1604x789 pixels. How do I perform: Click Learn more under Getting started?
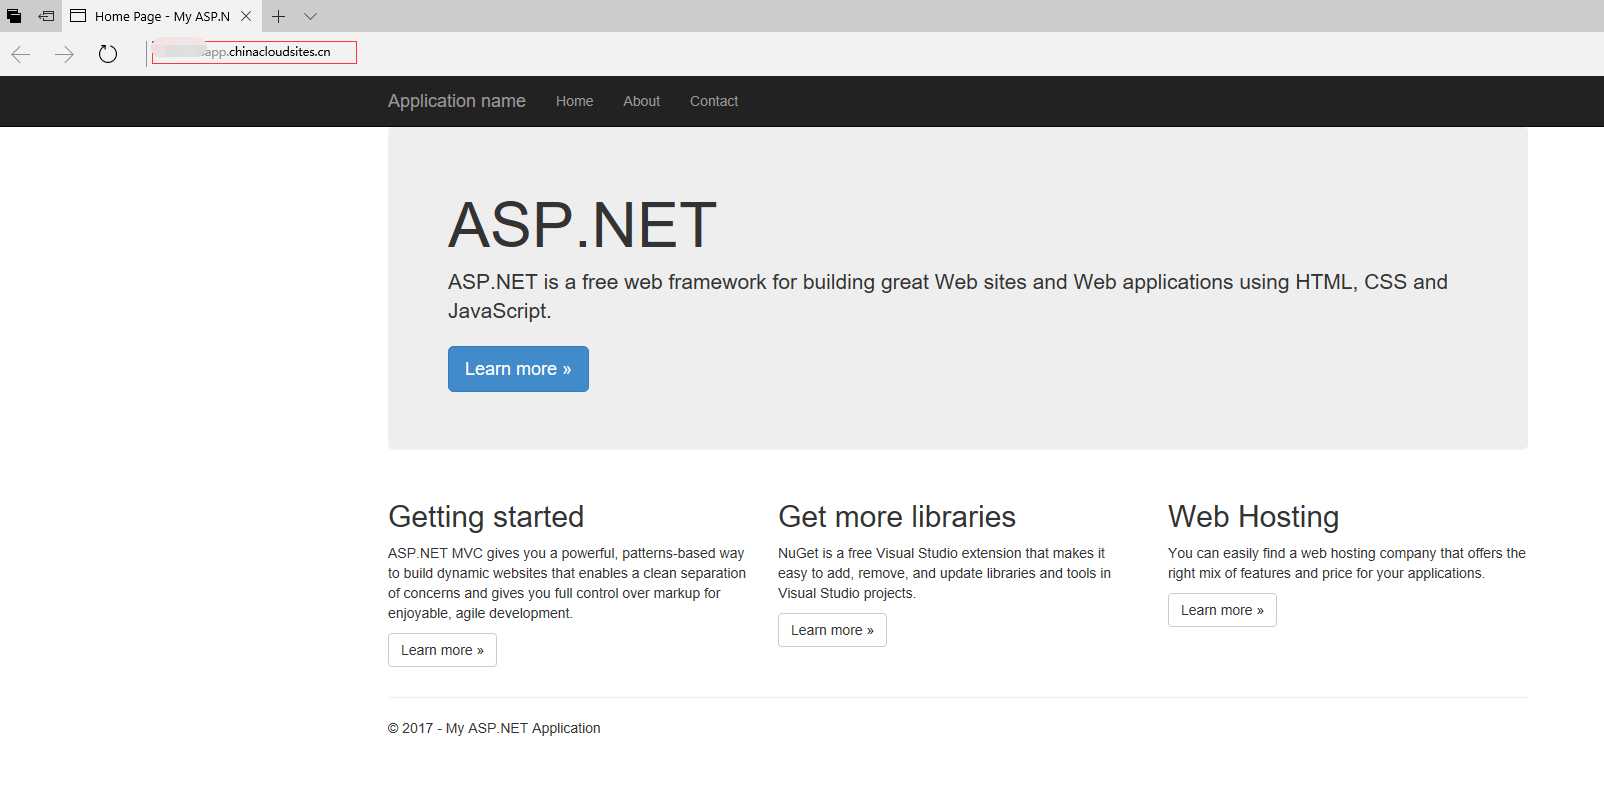442,650
